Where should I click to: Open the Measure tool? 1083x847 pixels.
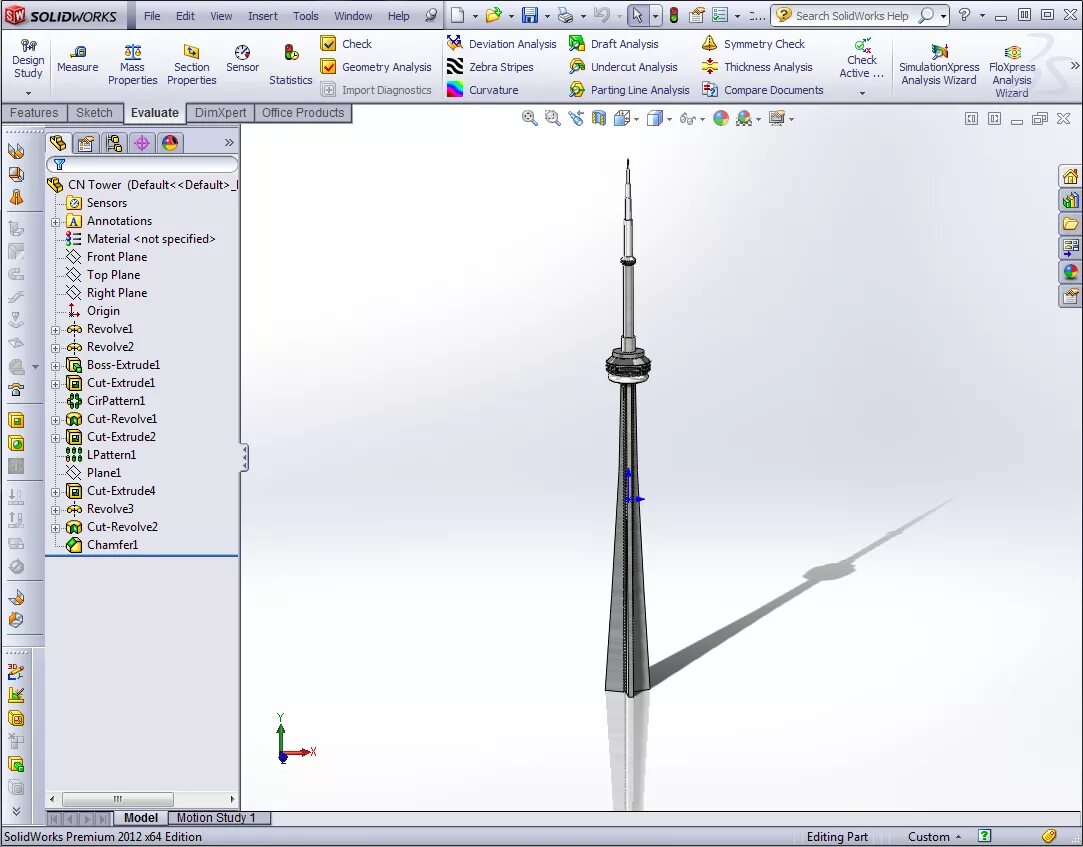77,59
